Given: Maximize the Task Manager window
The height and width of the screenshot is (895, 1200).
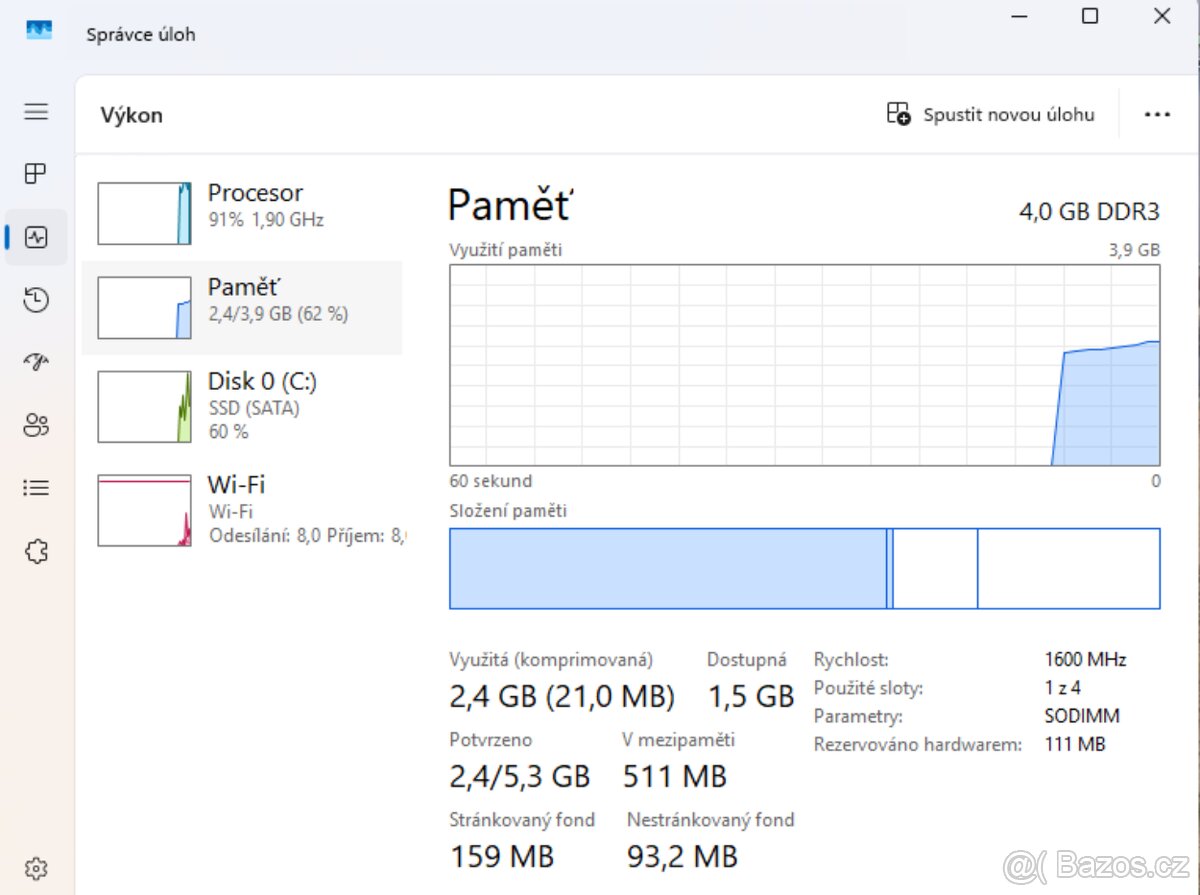Looking at the screenshot, I should click(1090, 16).
